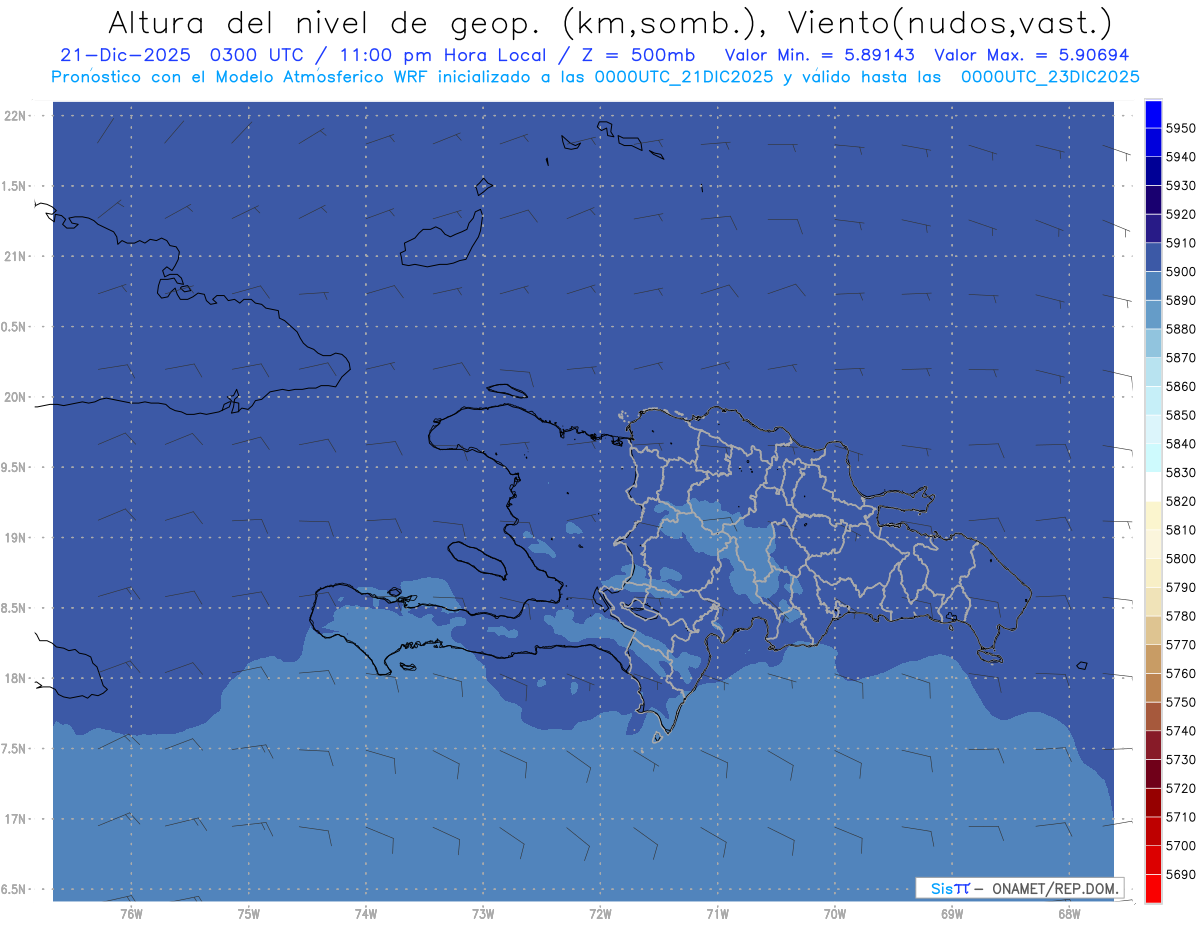Click the bright blue swatch above 5950

click(1153, 114)
